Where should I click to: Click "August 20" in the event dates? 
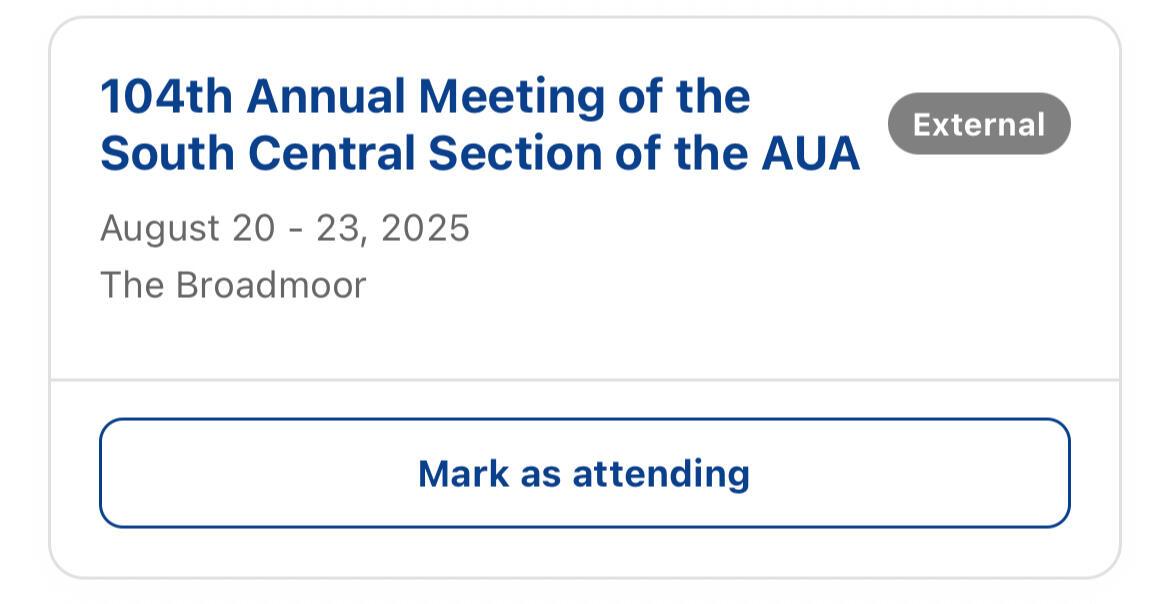187,229
